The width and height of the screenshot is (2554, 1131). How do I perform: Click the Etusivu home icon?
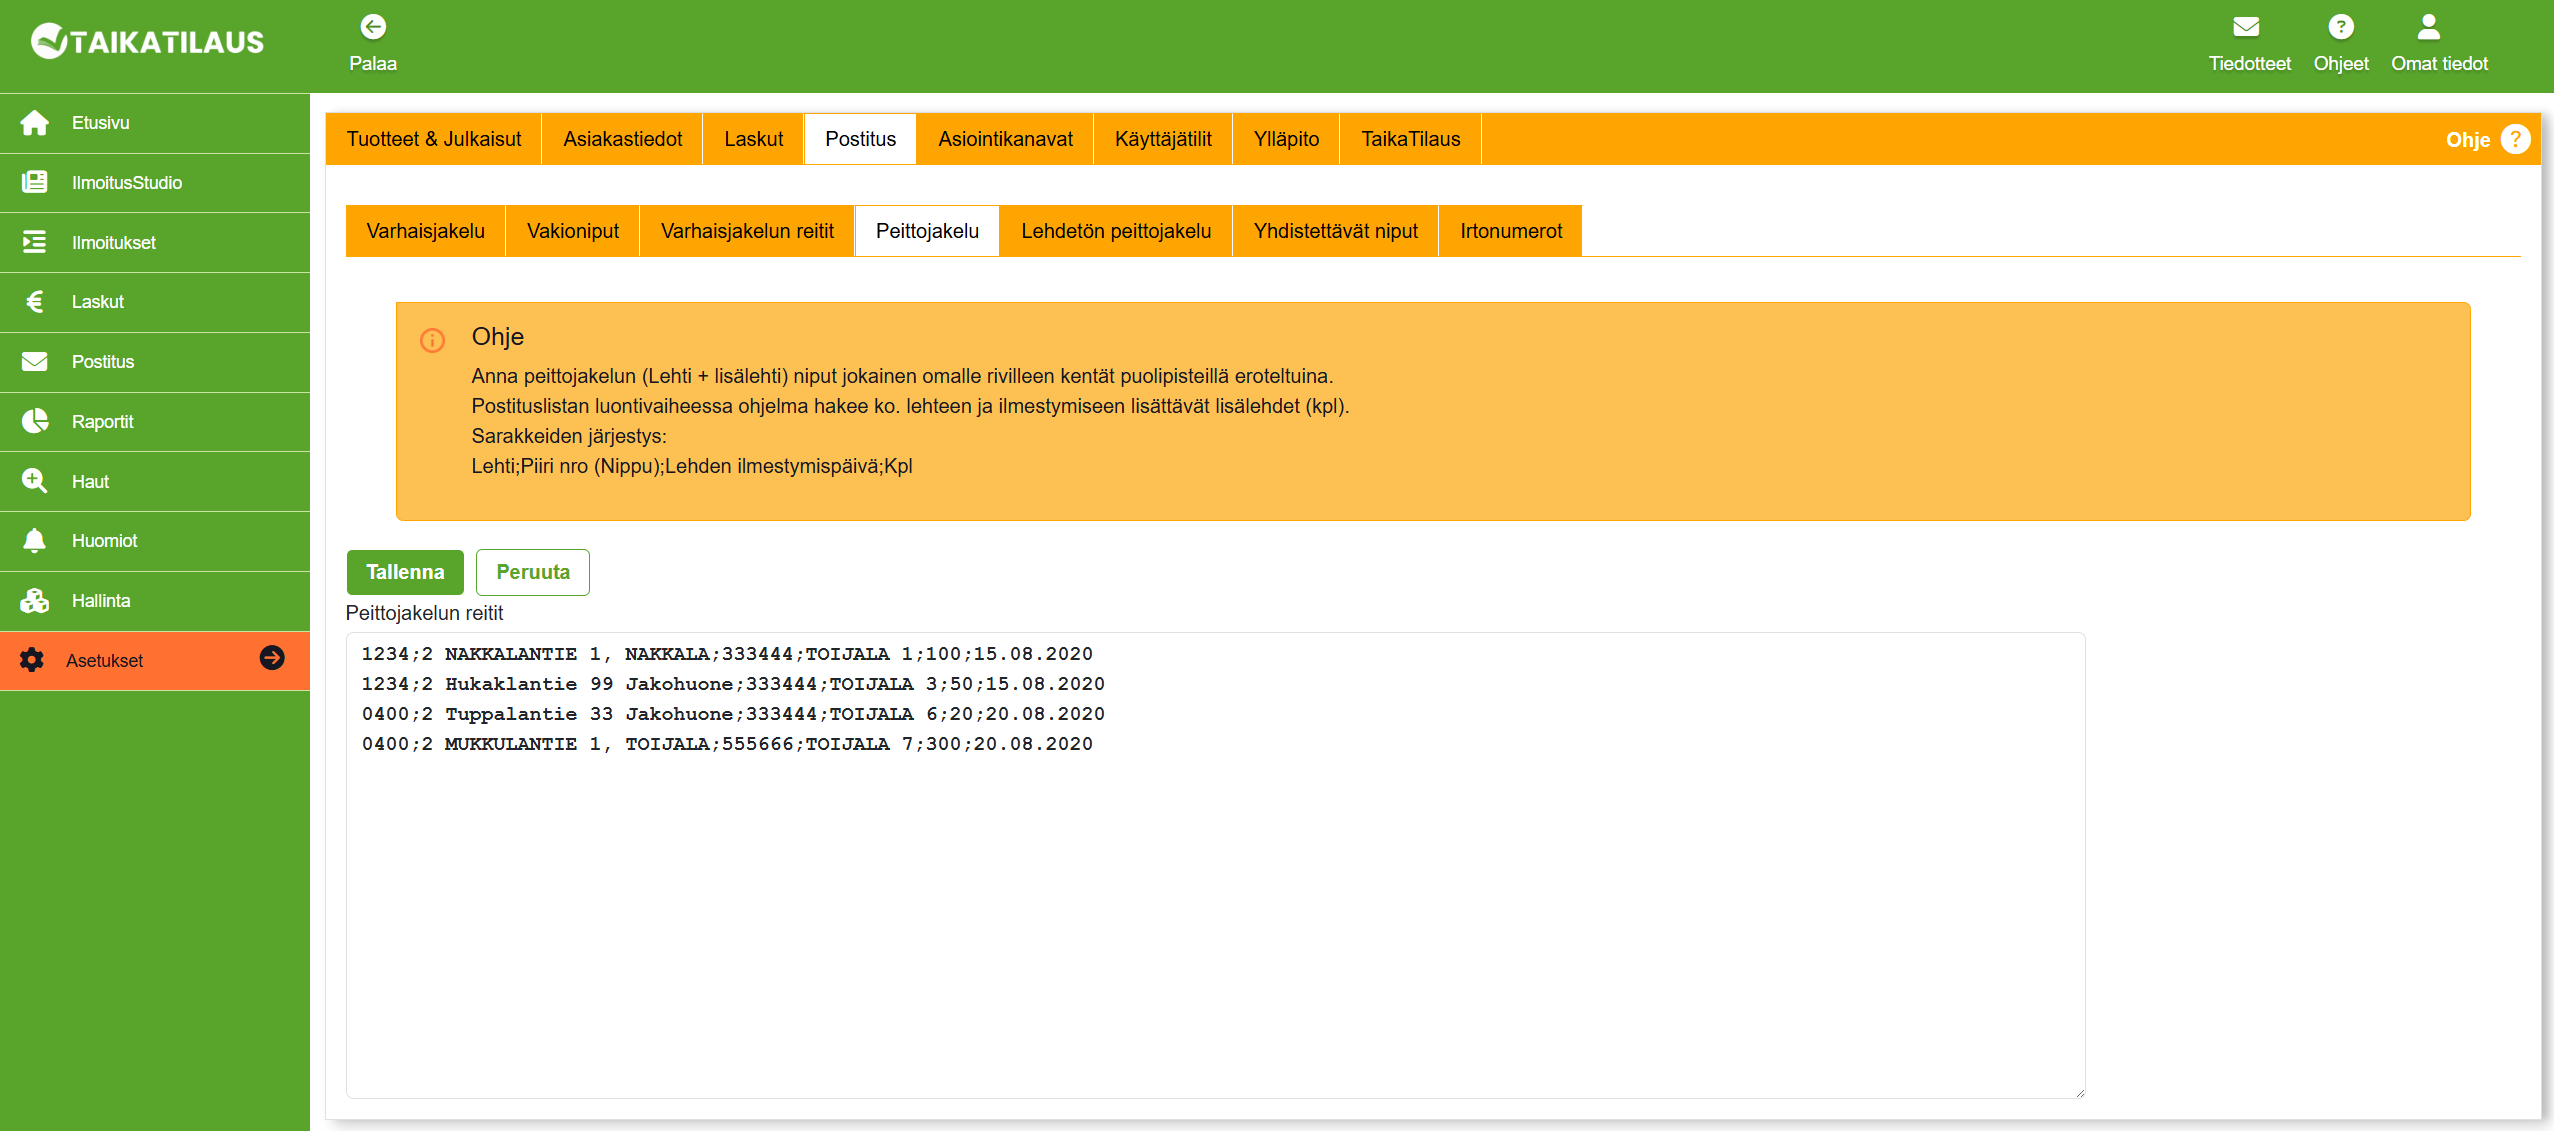(x=35, y=123)
